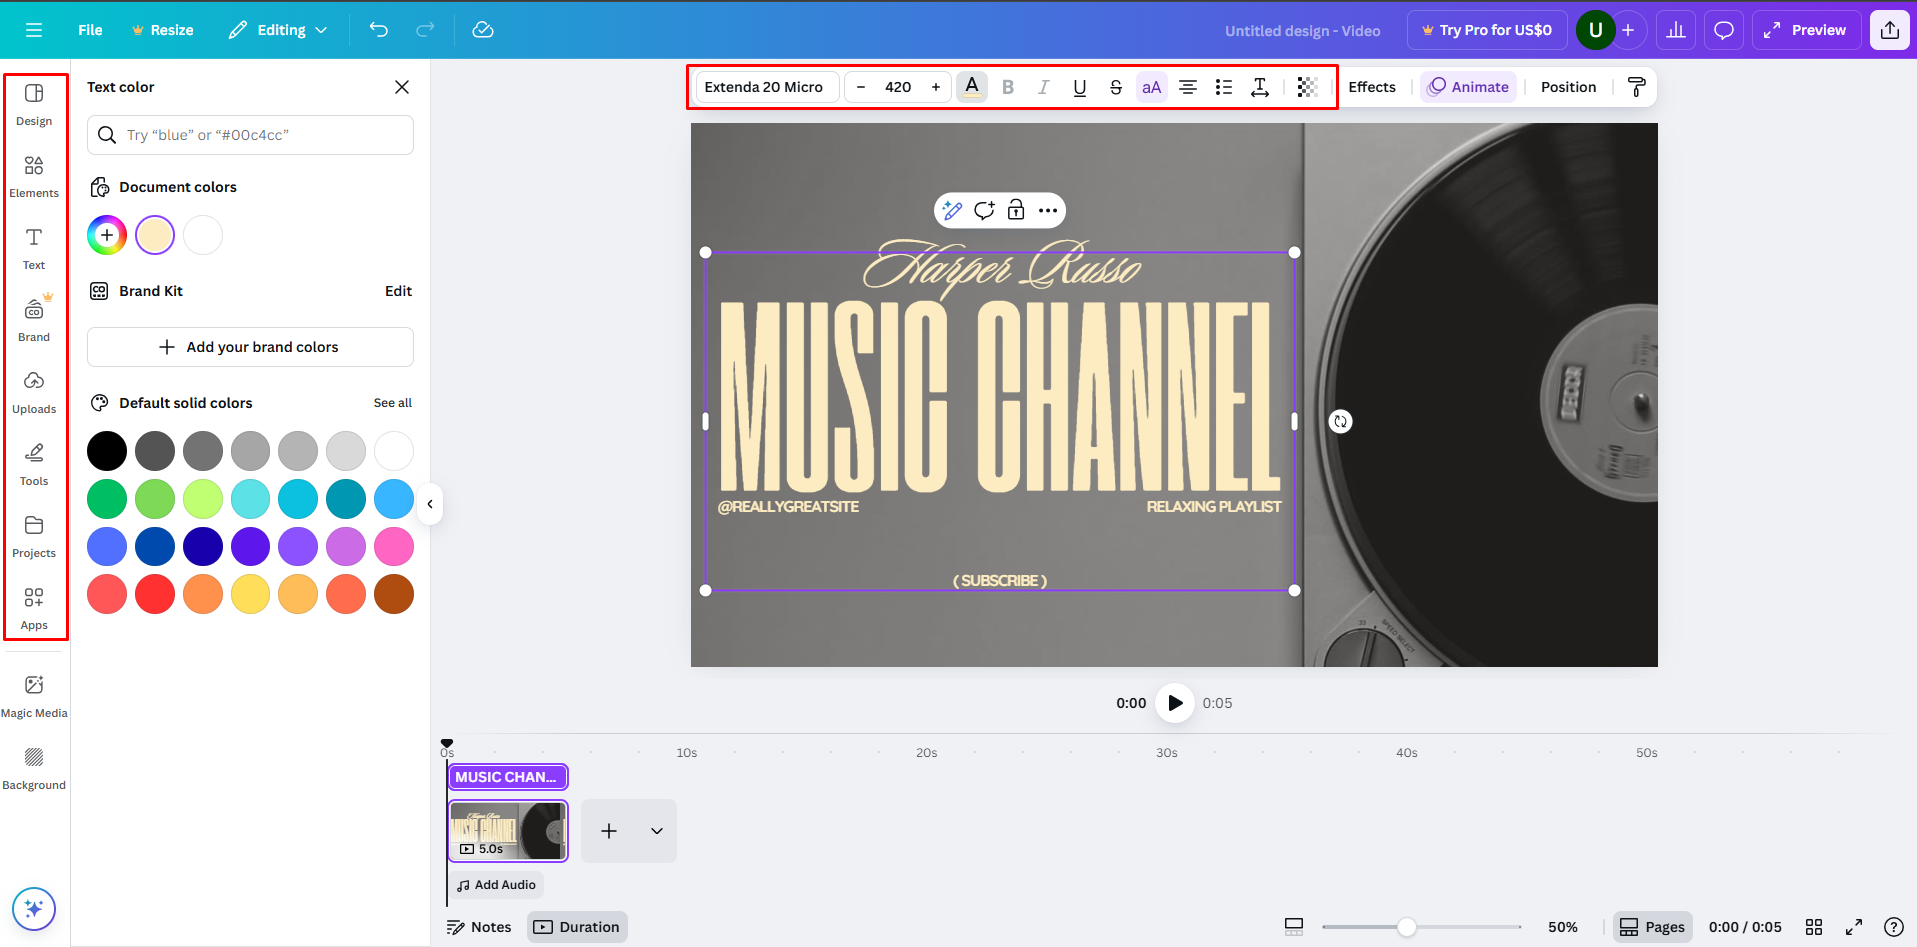This screenshot has height=947, width=1917.
Task: Open the Editing mode dropdown
Action: tap(277, 30)
